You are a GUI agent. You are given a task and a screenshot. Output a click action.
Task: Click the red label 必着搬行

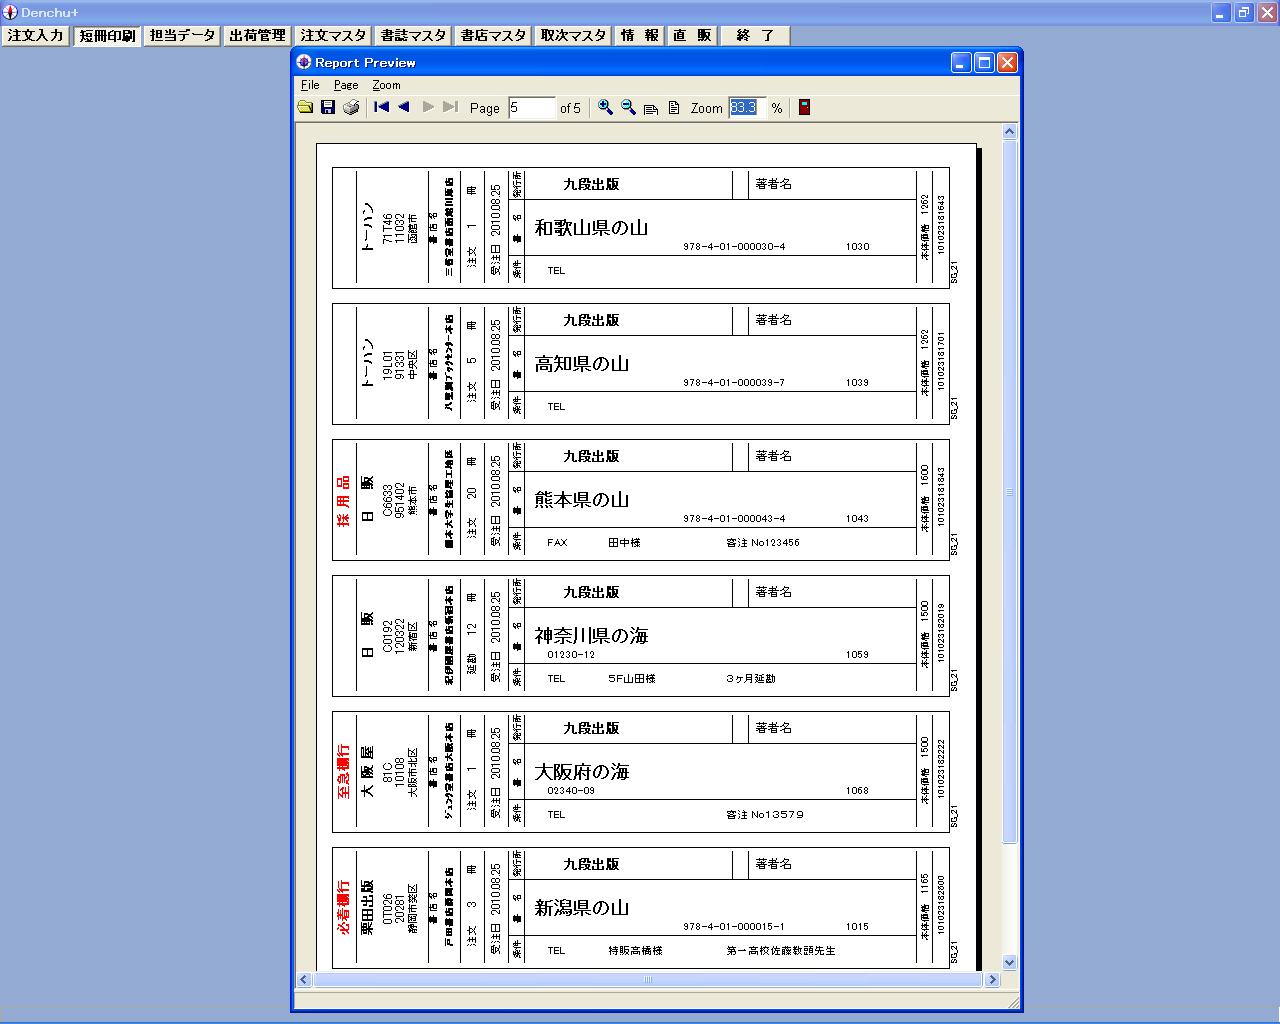click(343, 908)
